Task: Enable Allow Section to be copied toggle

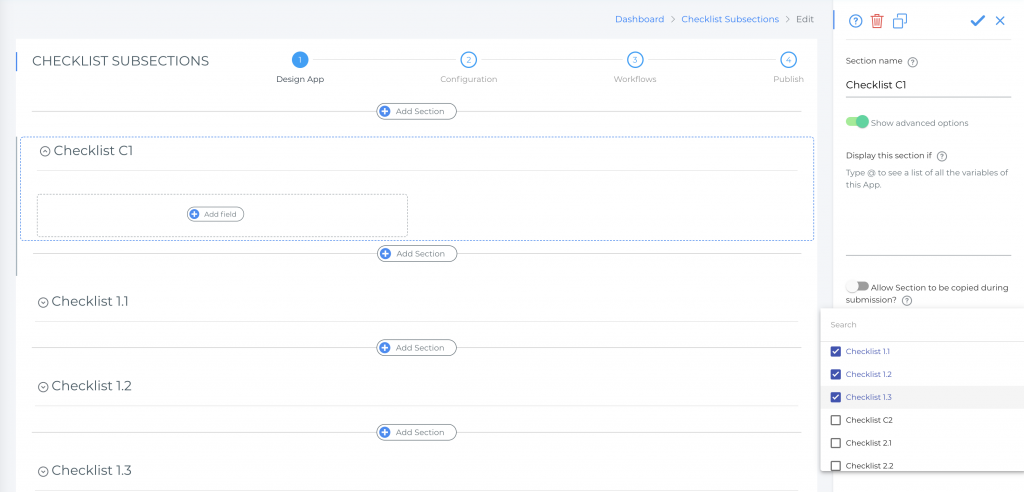Action: (x=857, y=287)
